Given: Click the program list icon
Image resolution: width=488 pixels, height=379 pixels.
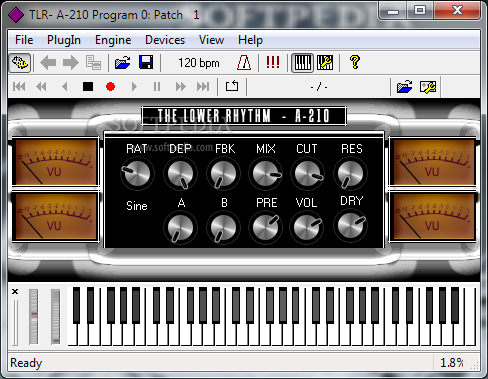Looking at the screenshot, I should (93, 63).
